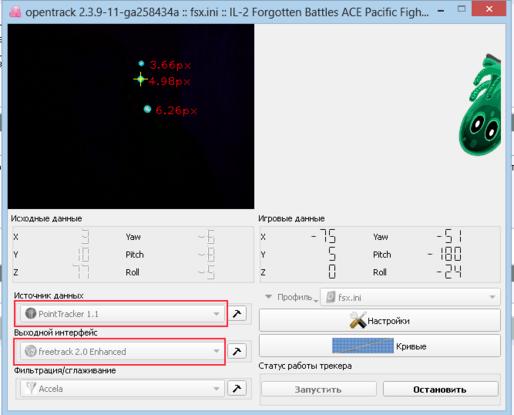
Task: Click the yellow crosshair tracked point
Action: [x=140, y=79]
